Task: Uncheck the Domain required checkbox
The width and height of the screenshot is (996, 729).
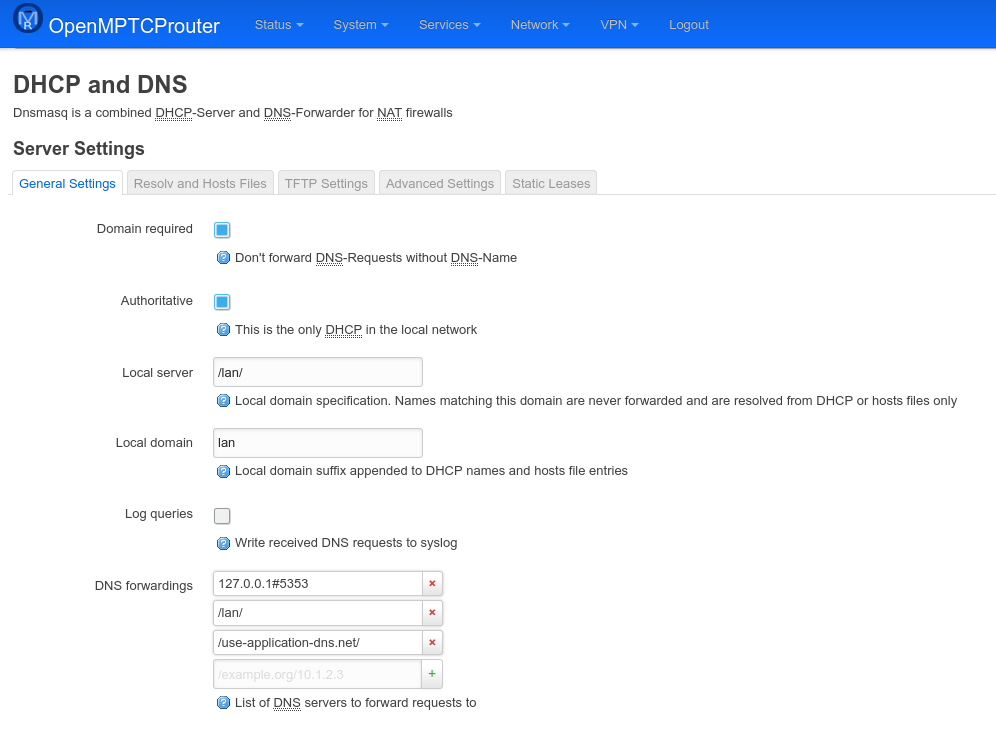Action: tap(221, 229)
